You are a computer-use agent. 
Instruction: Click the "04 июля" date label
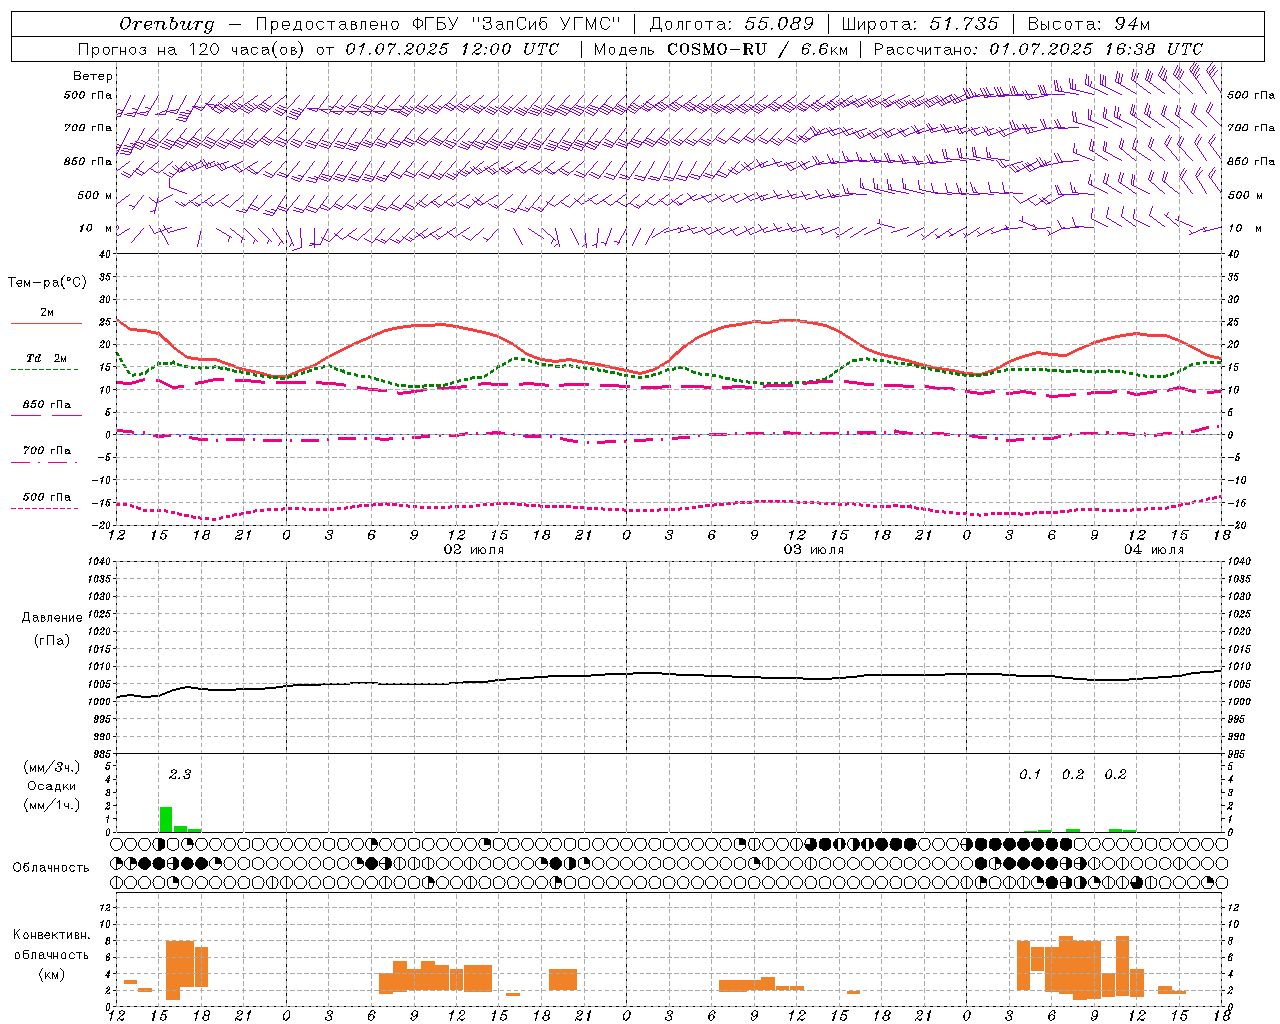coord(1154,550)
